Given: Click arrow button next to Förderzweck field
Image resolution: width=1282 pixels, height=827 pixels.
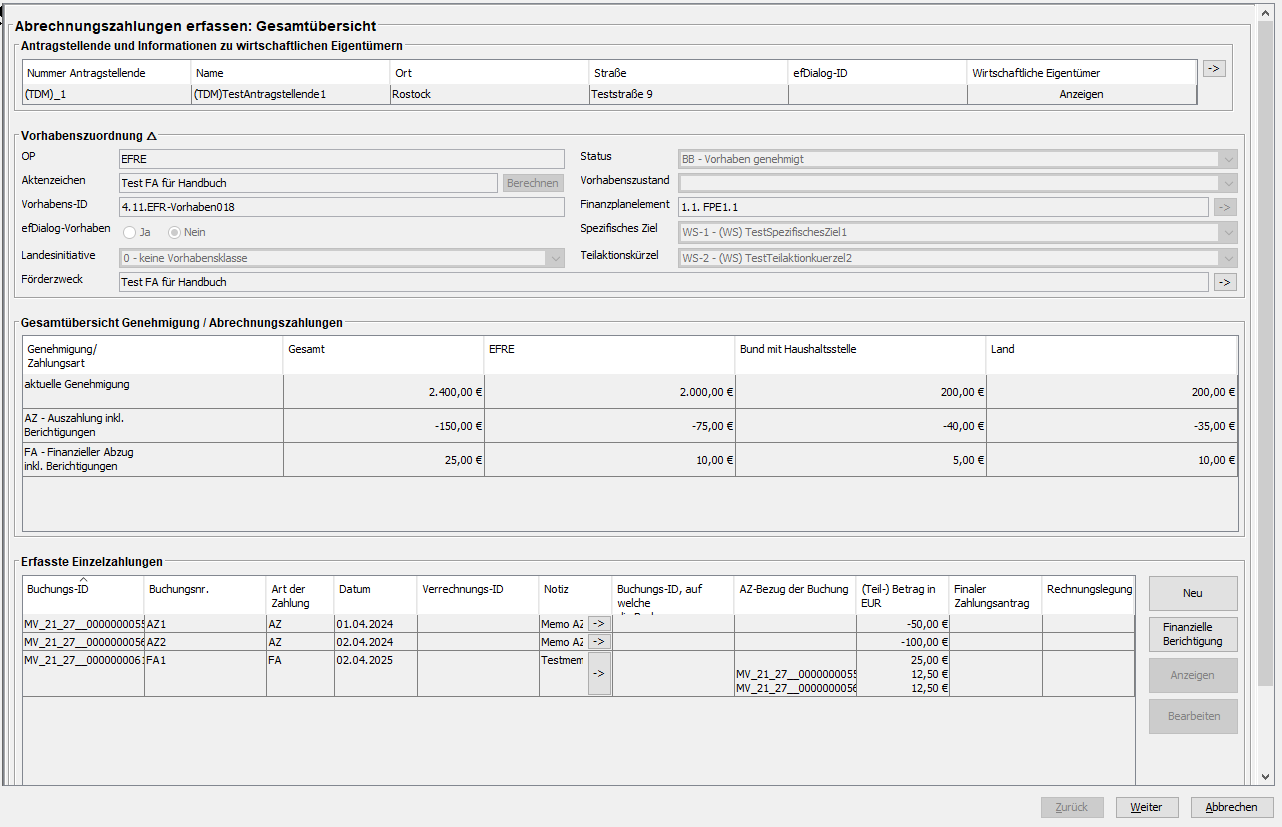Looking at the screenshot, I should (x=1225, y=282).
